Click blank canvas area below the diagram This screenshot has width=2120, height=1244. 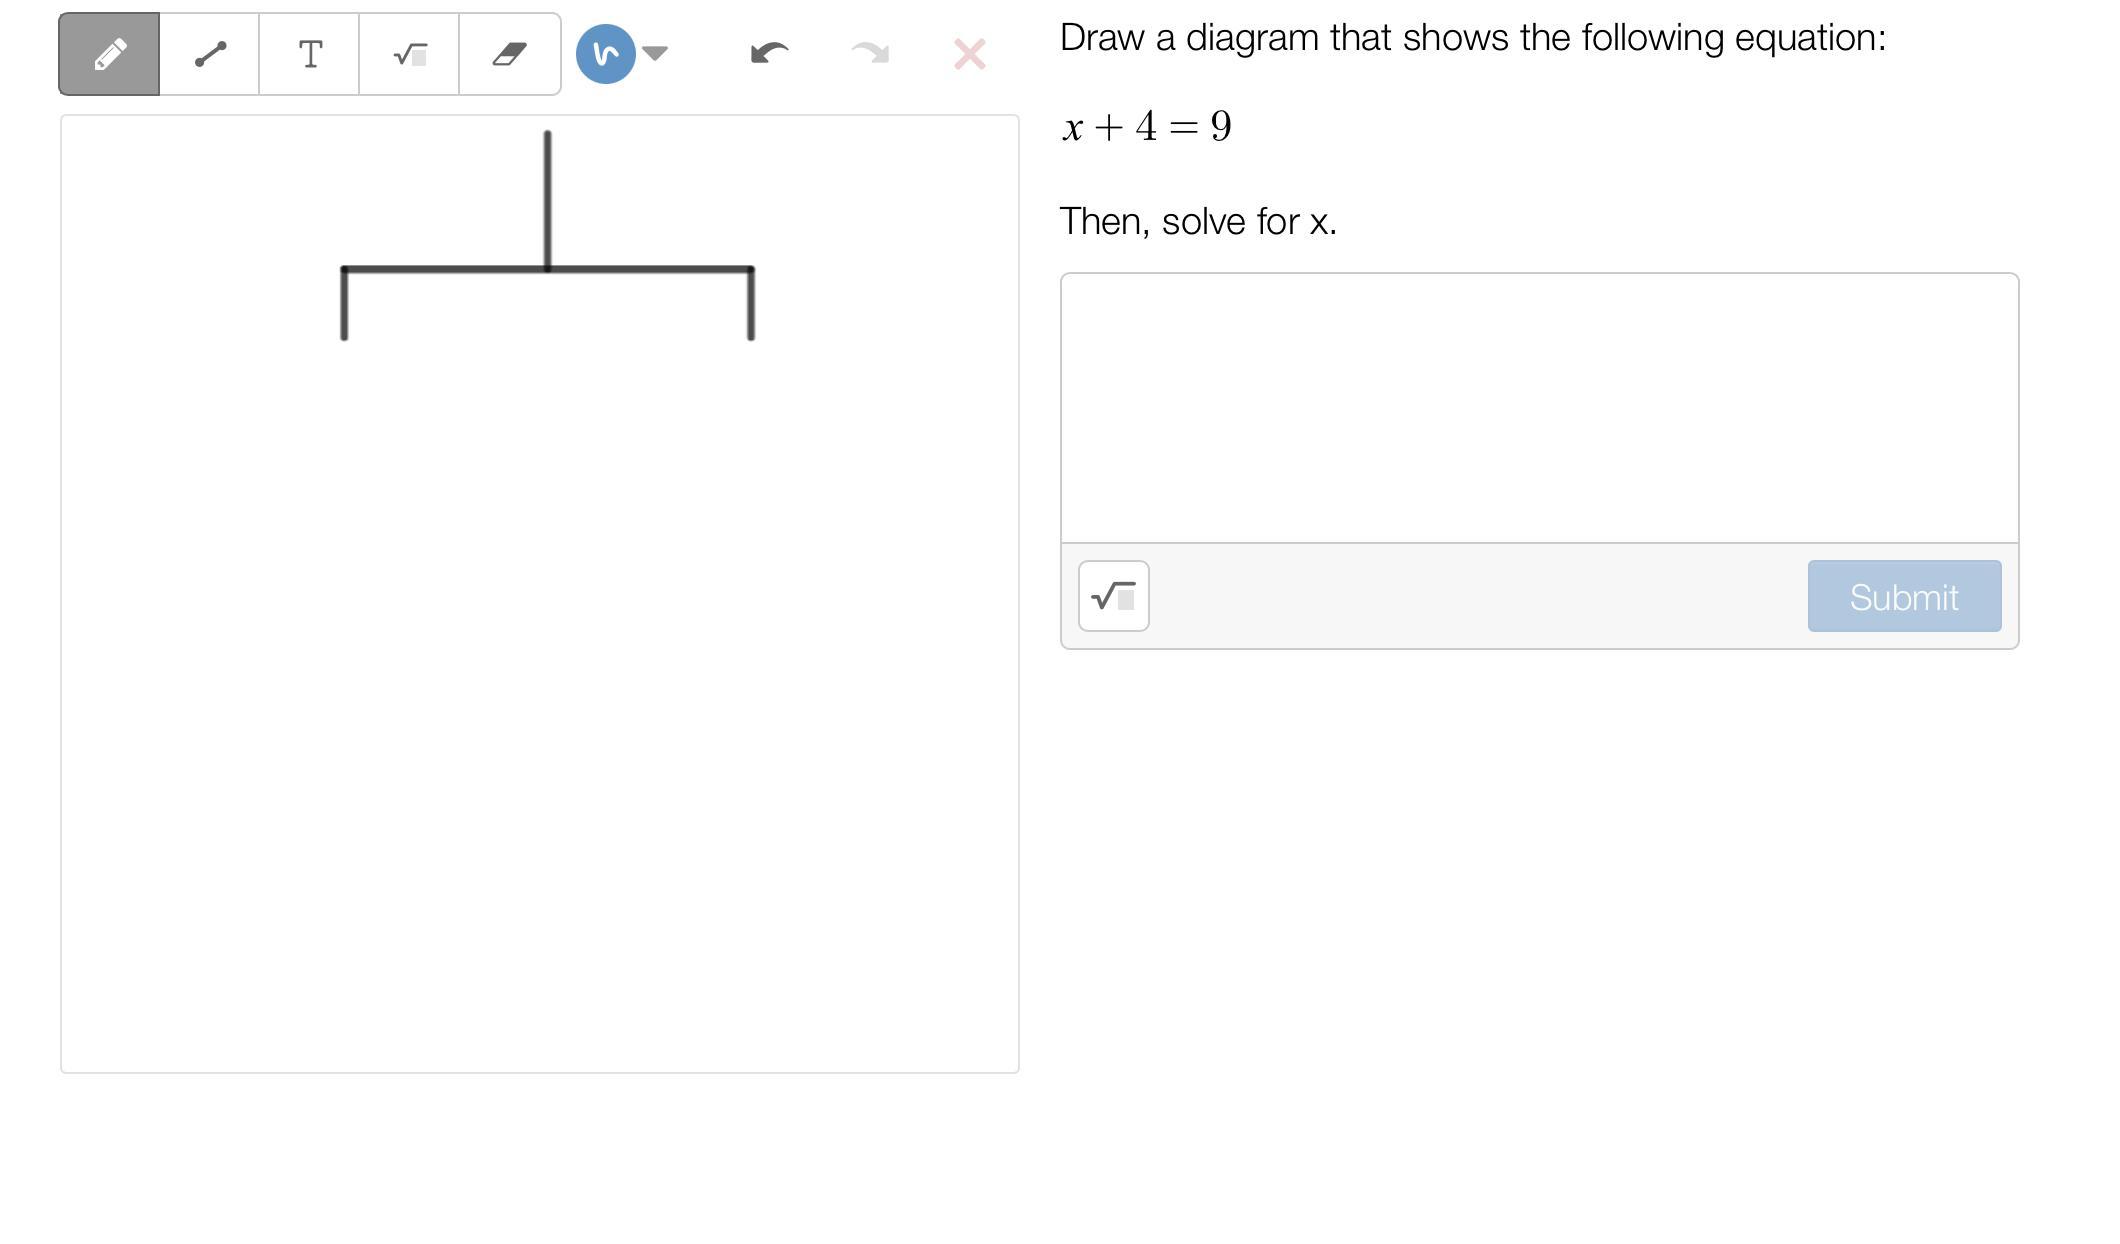(540, 700)
